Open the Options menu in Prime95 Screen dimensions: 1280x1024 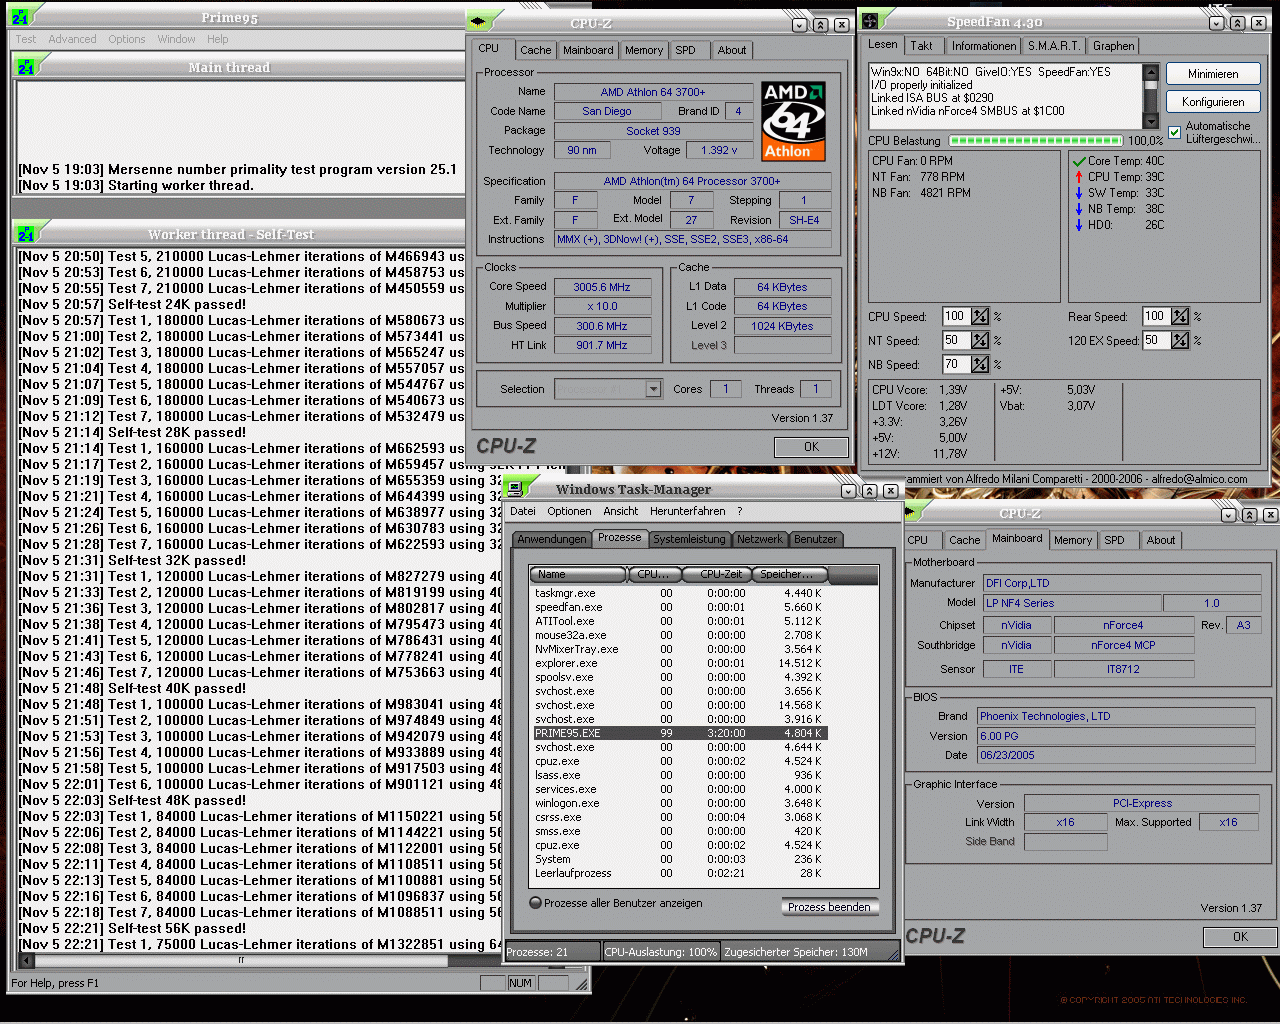pyautogui.click(x=127, y=39)
